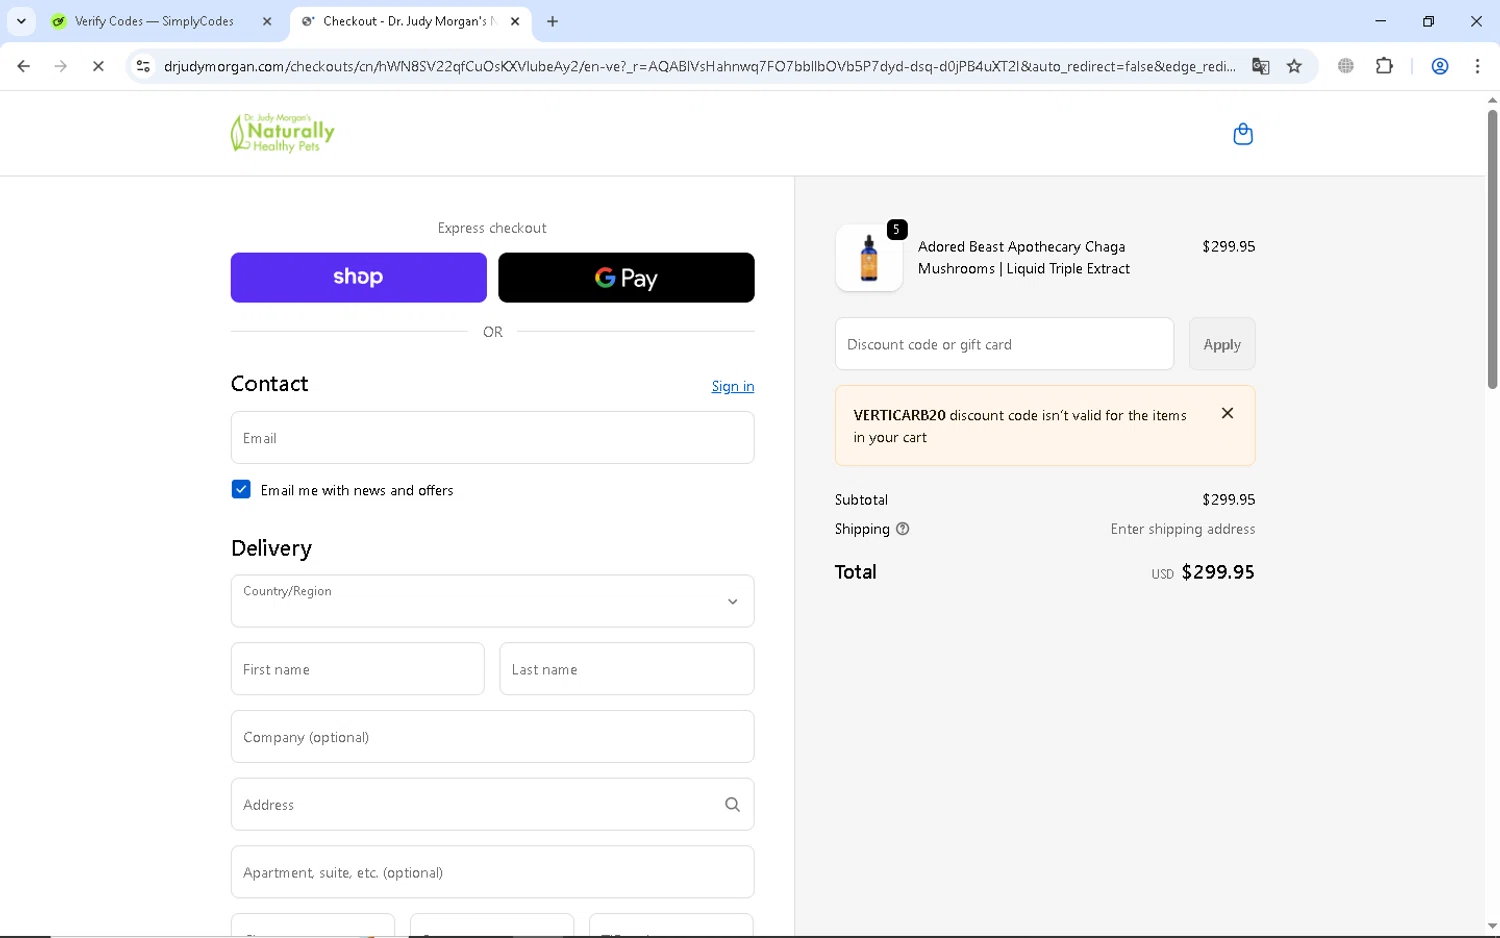The height and width of the screenshot is (938, 1500).
Task: Click the Enter shipping address text
Action: pyautogui.click(x=1182, y=529)
